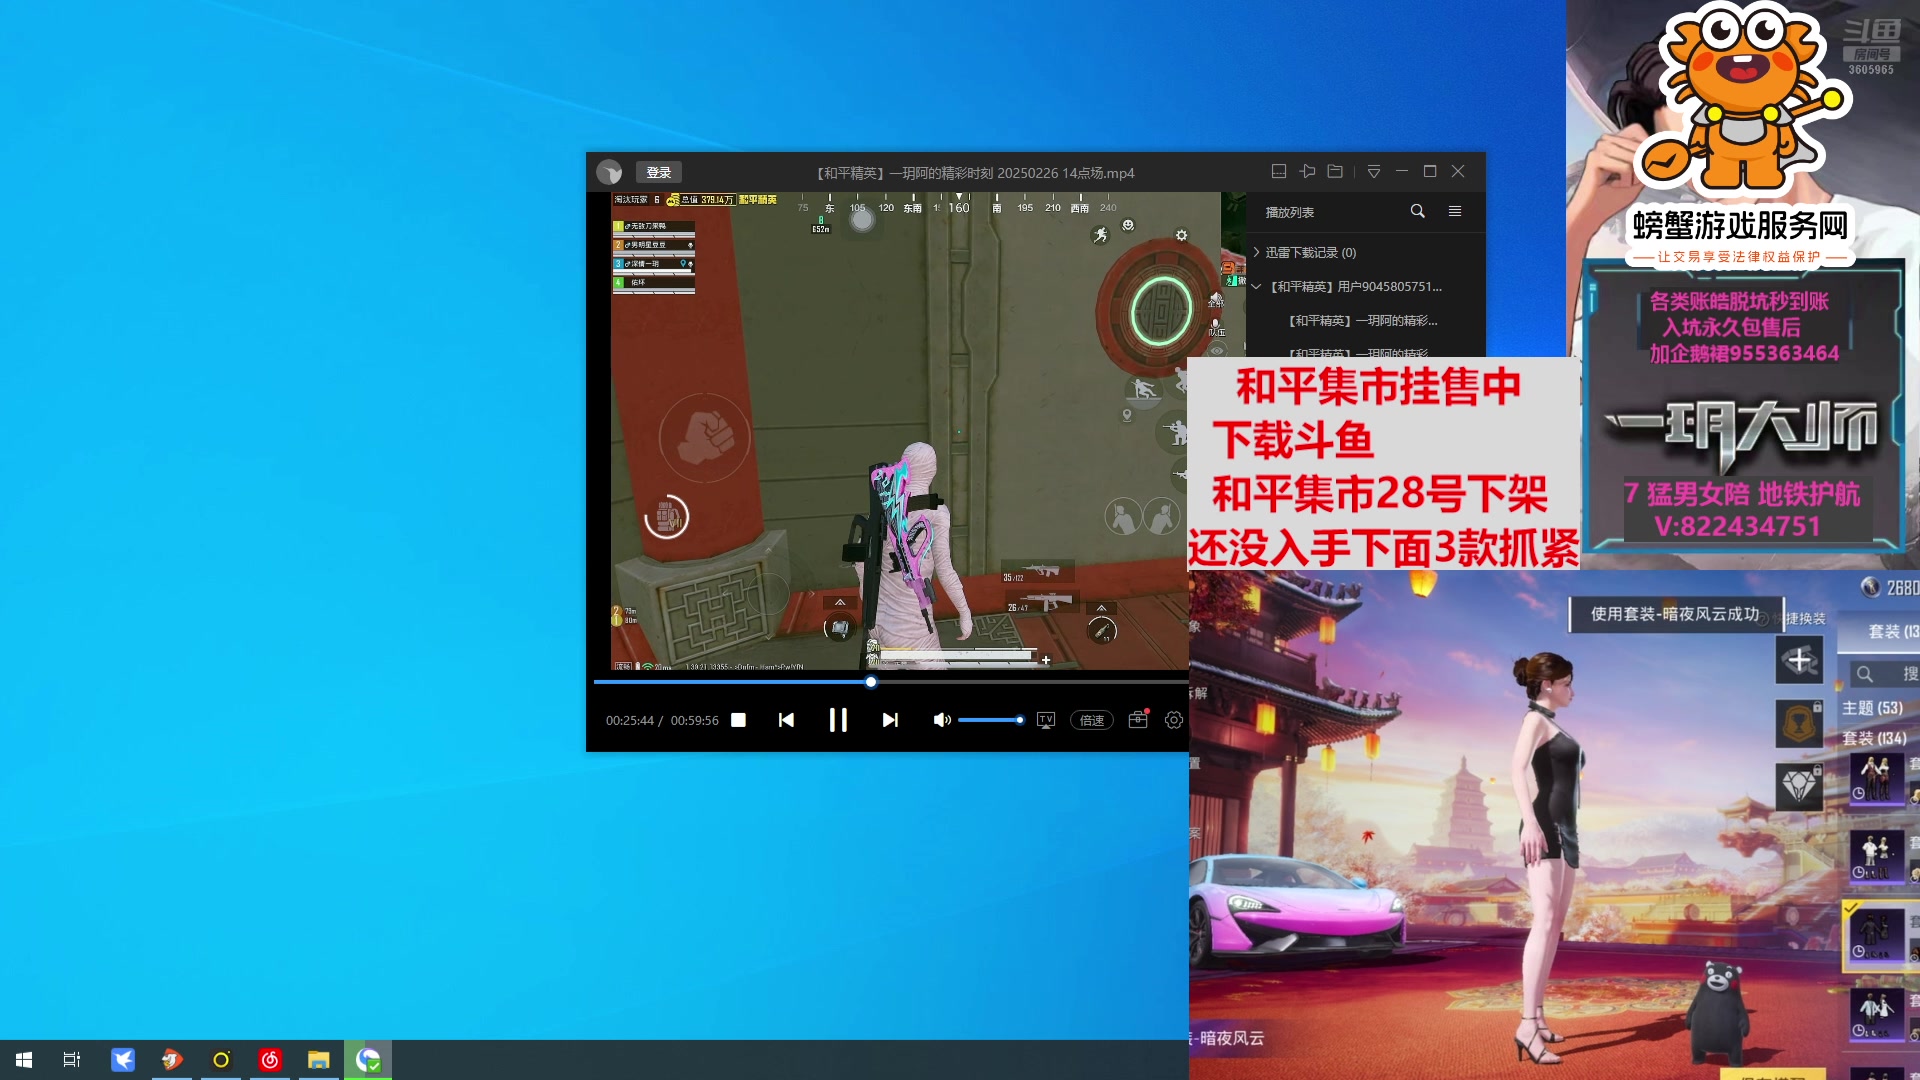This screenshot has height=1080, width=1920.
Task: Select 套装 (134) category in outfit list
Action: (1874, 738)
